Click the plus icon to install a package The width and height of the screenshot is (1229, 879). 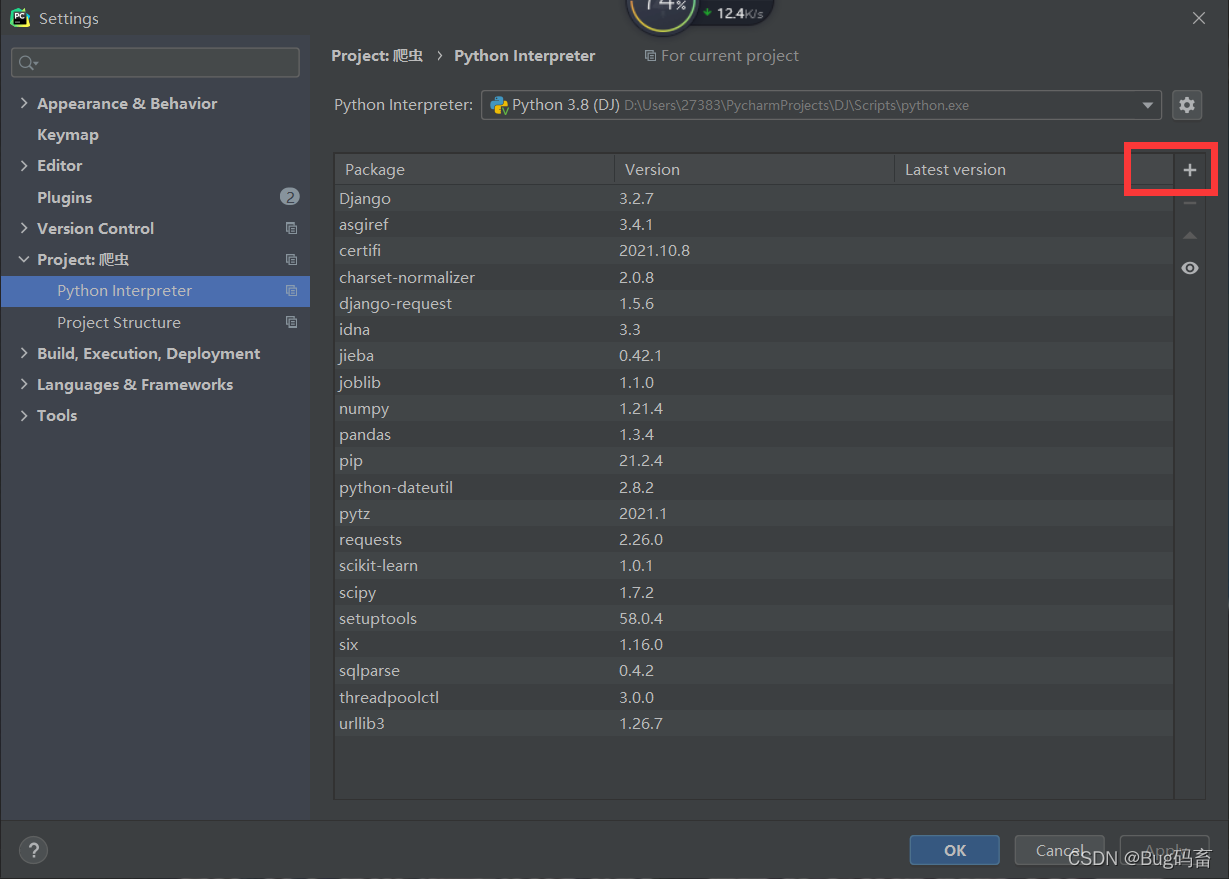pyautogui.click(x=1189, y=170)
